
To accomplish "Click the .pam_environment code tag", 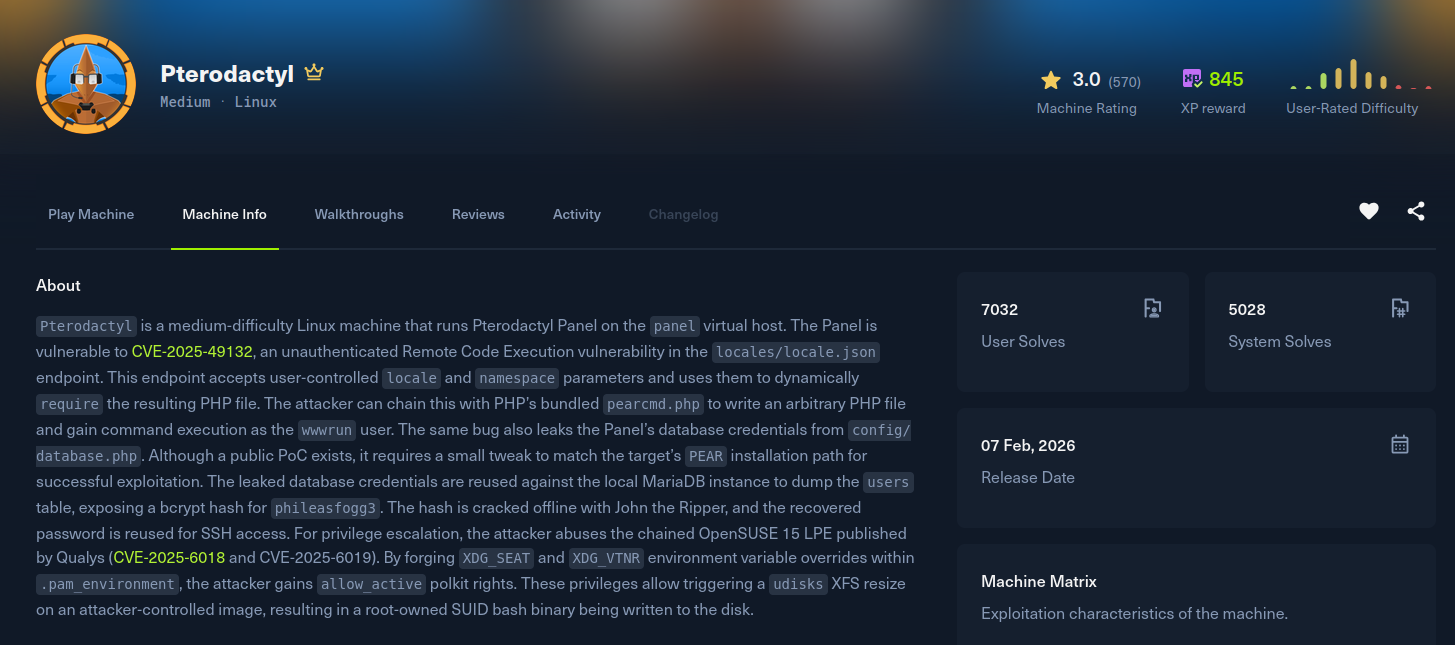I will [108, 584].
